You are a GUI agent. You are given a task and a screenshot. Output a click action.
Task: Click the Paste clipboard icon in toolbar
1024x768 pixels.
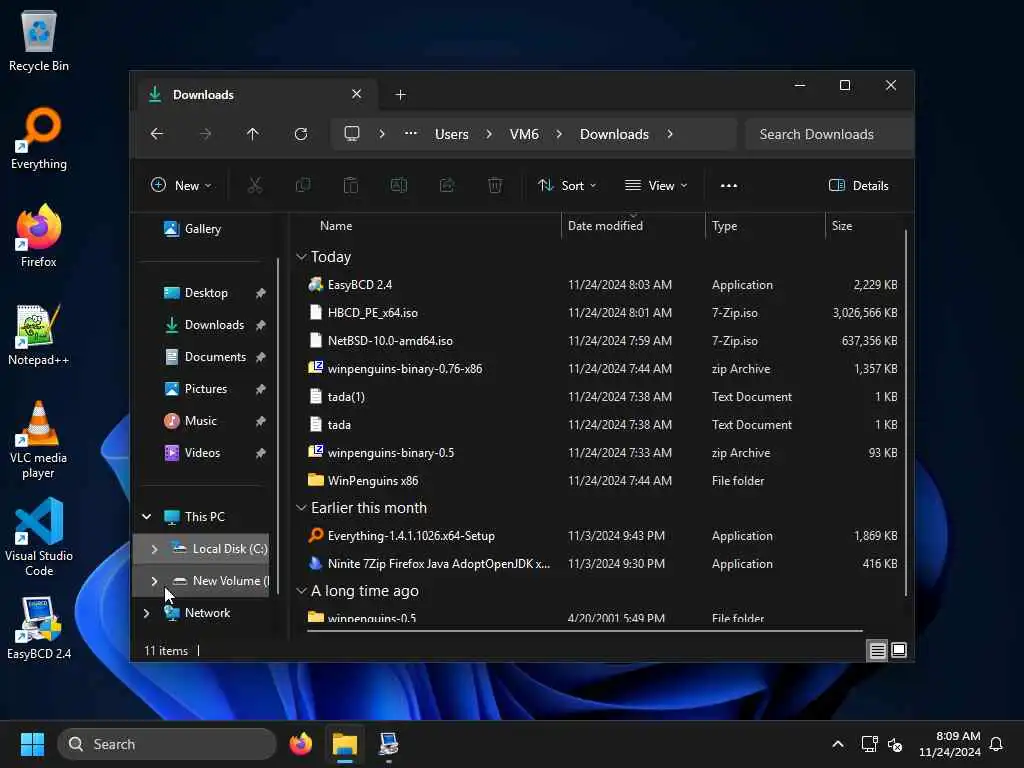(x=351, y=185)
